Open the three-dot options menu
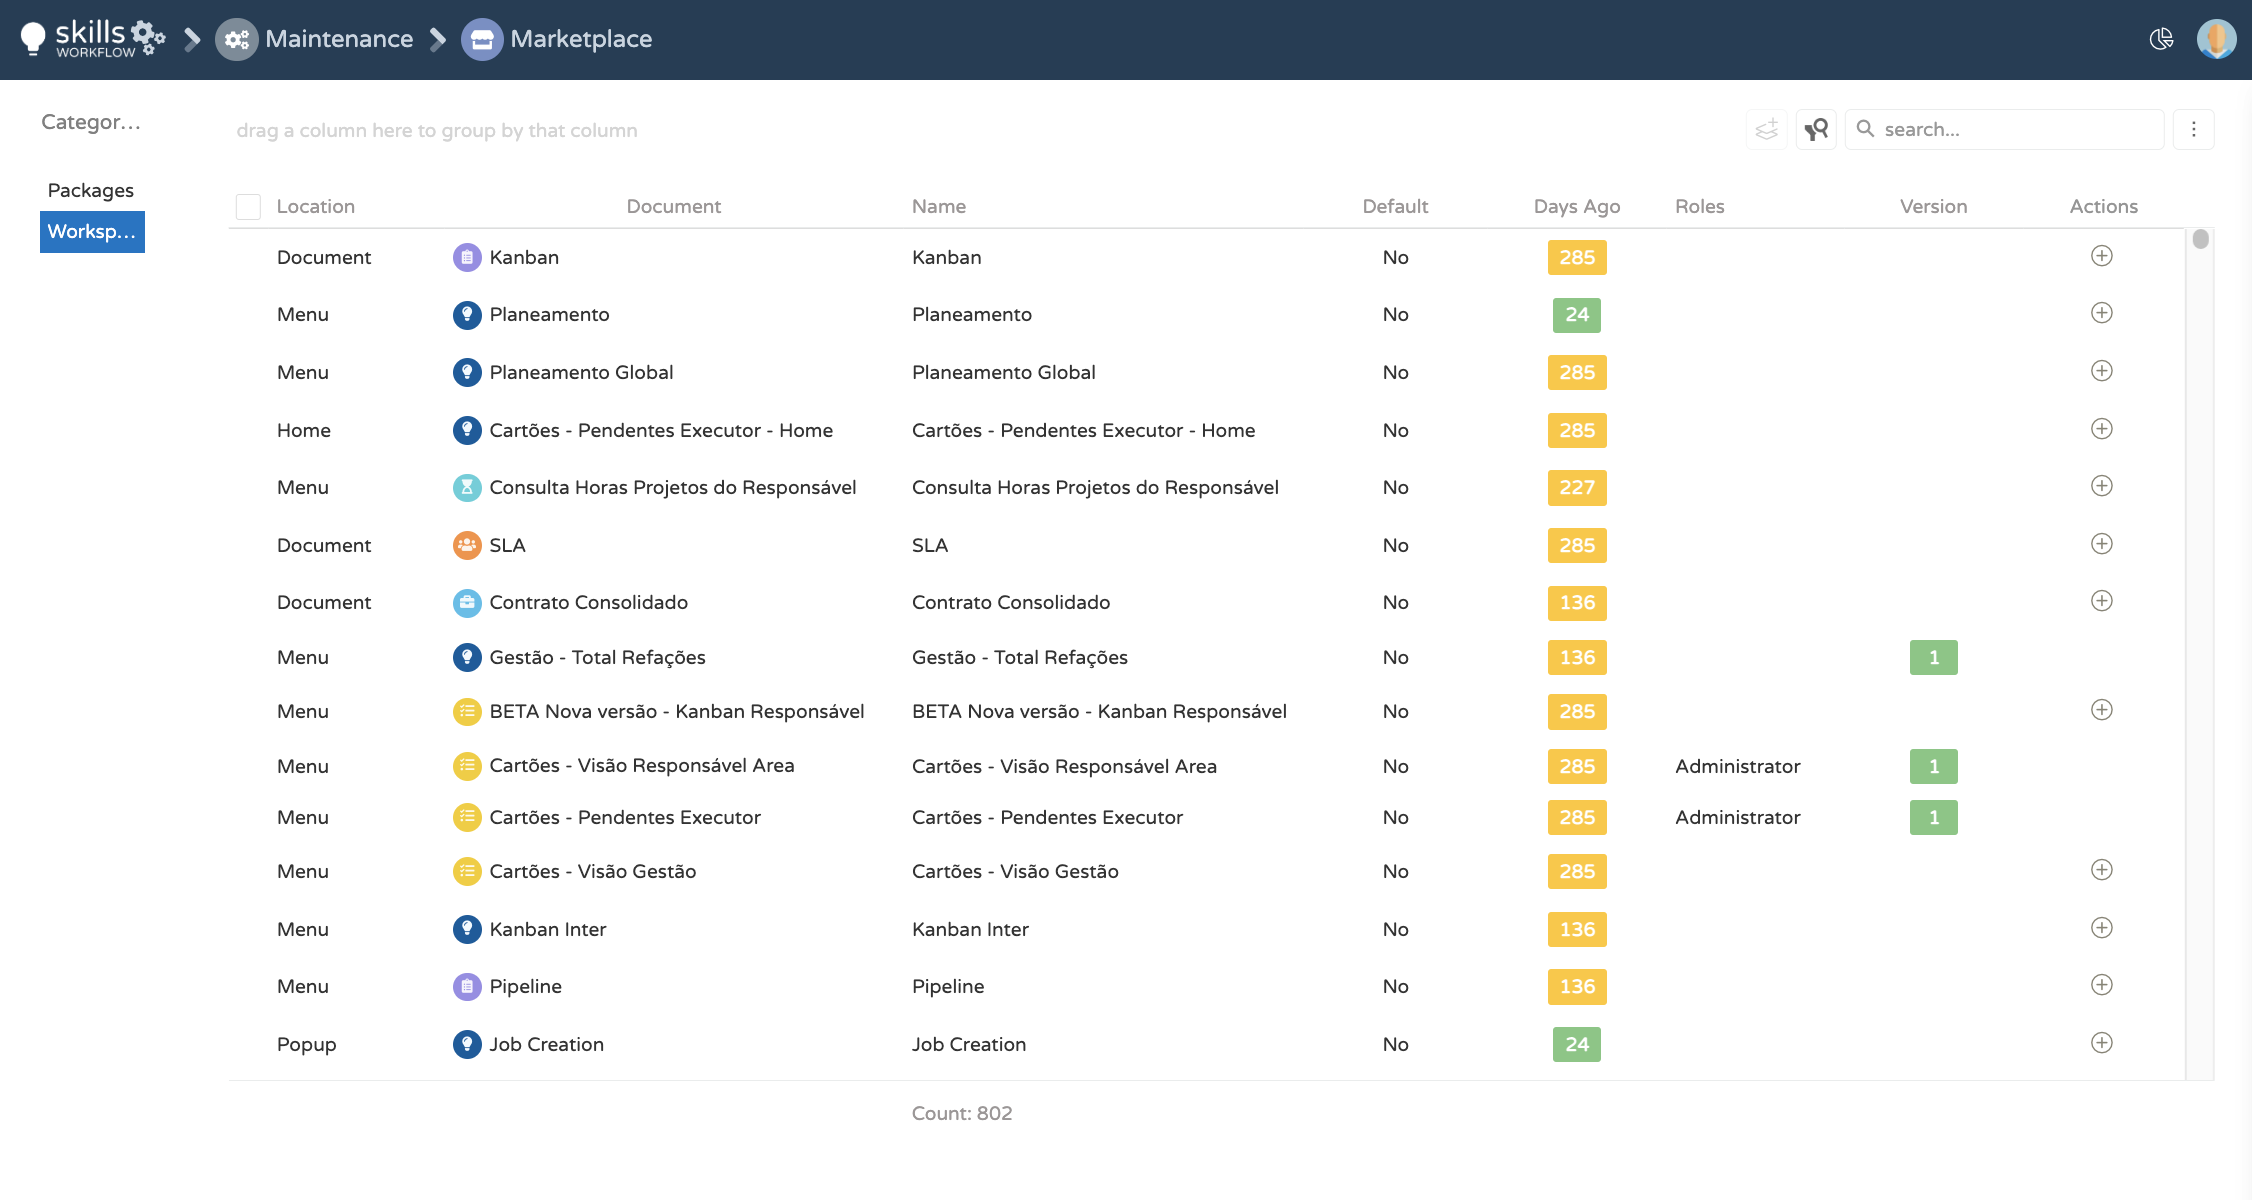The image size is (2252, 1200). click(2194, 129)
